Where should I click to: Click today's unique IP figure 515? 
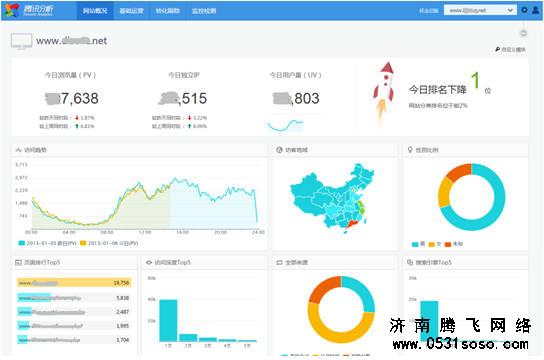point(183,98)
